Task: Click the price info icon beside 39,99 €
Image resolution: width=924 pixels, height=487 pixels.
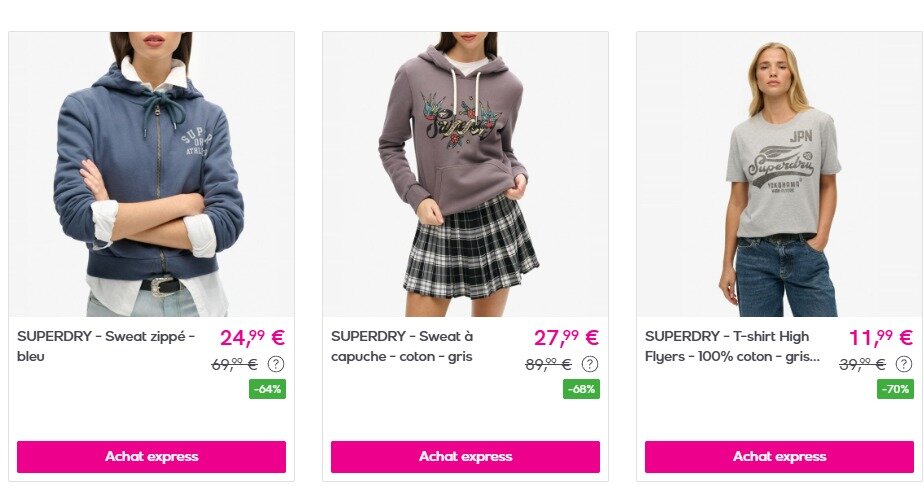Action: [904, 364]
